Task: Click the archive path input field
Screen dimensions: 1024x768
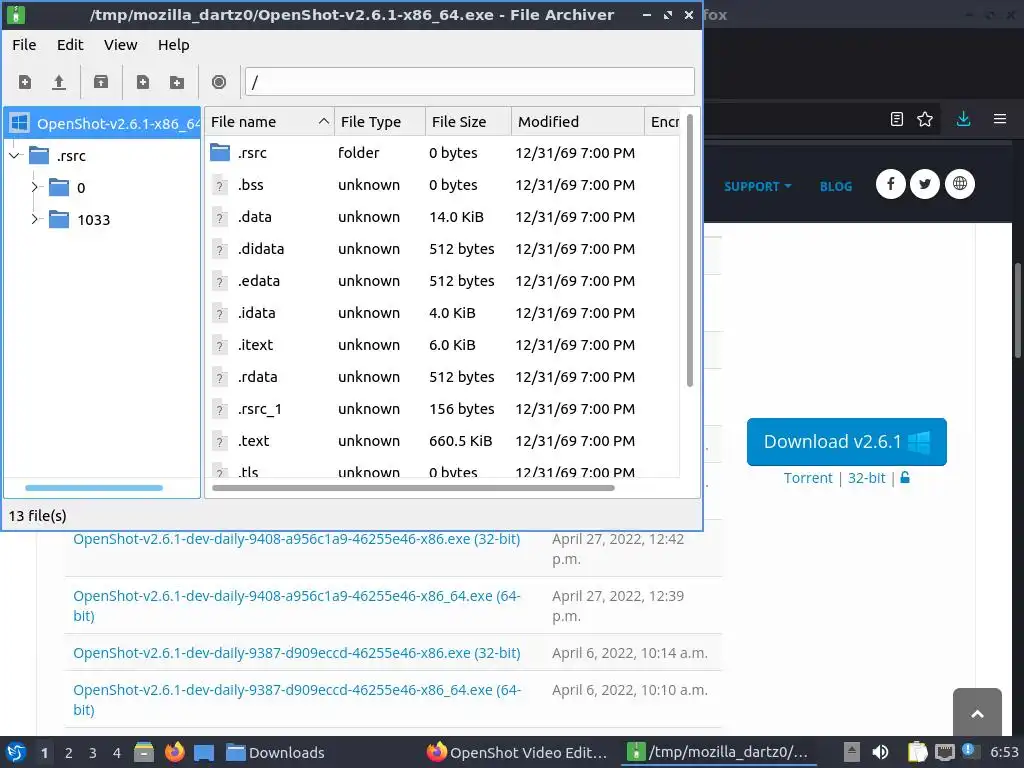Action: [470, 82]
